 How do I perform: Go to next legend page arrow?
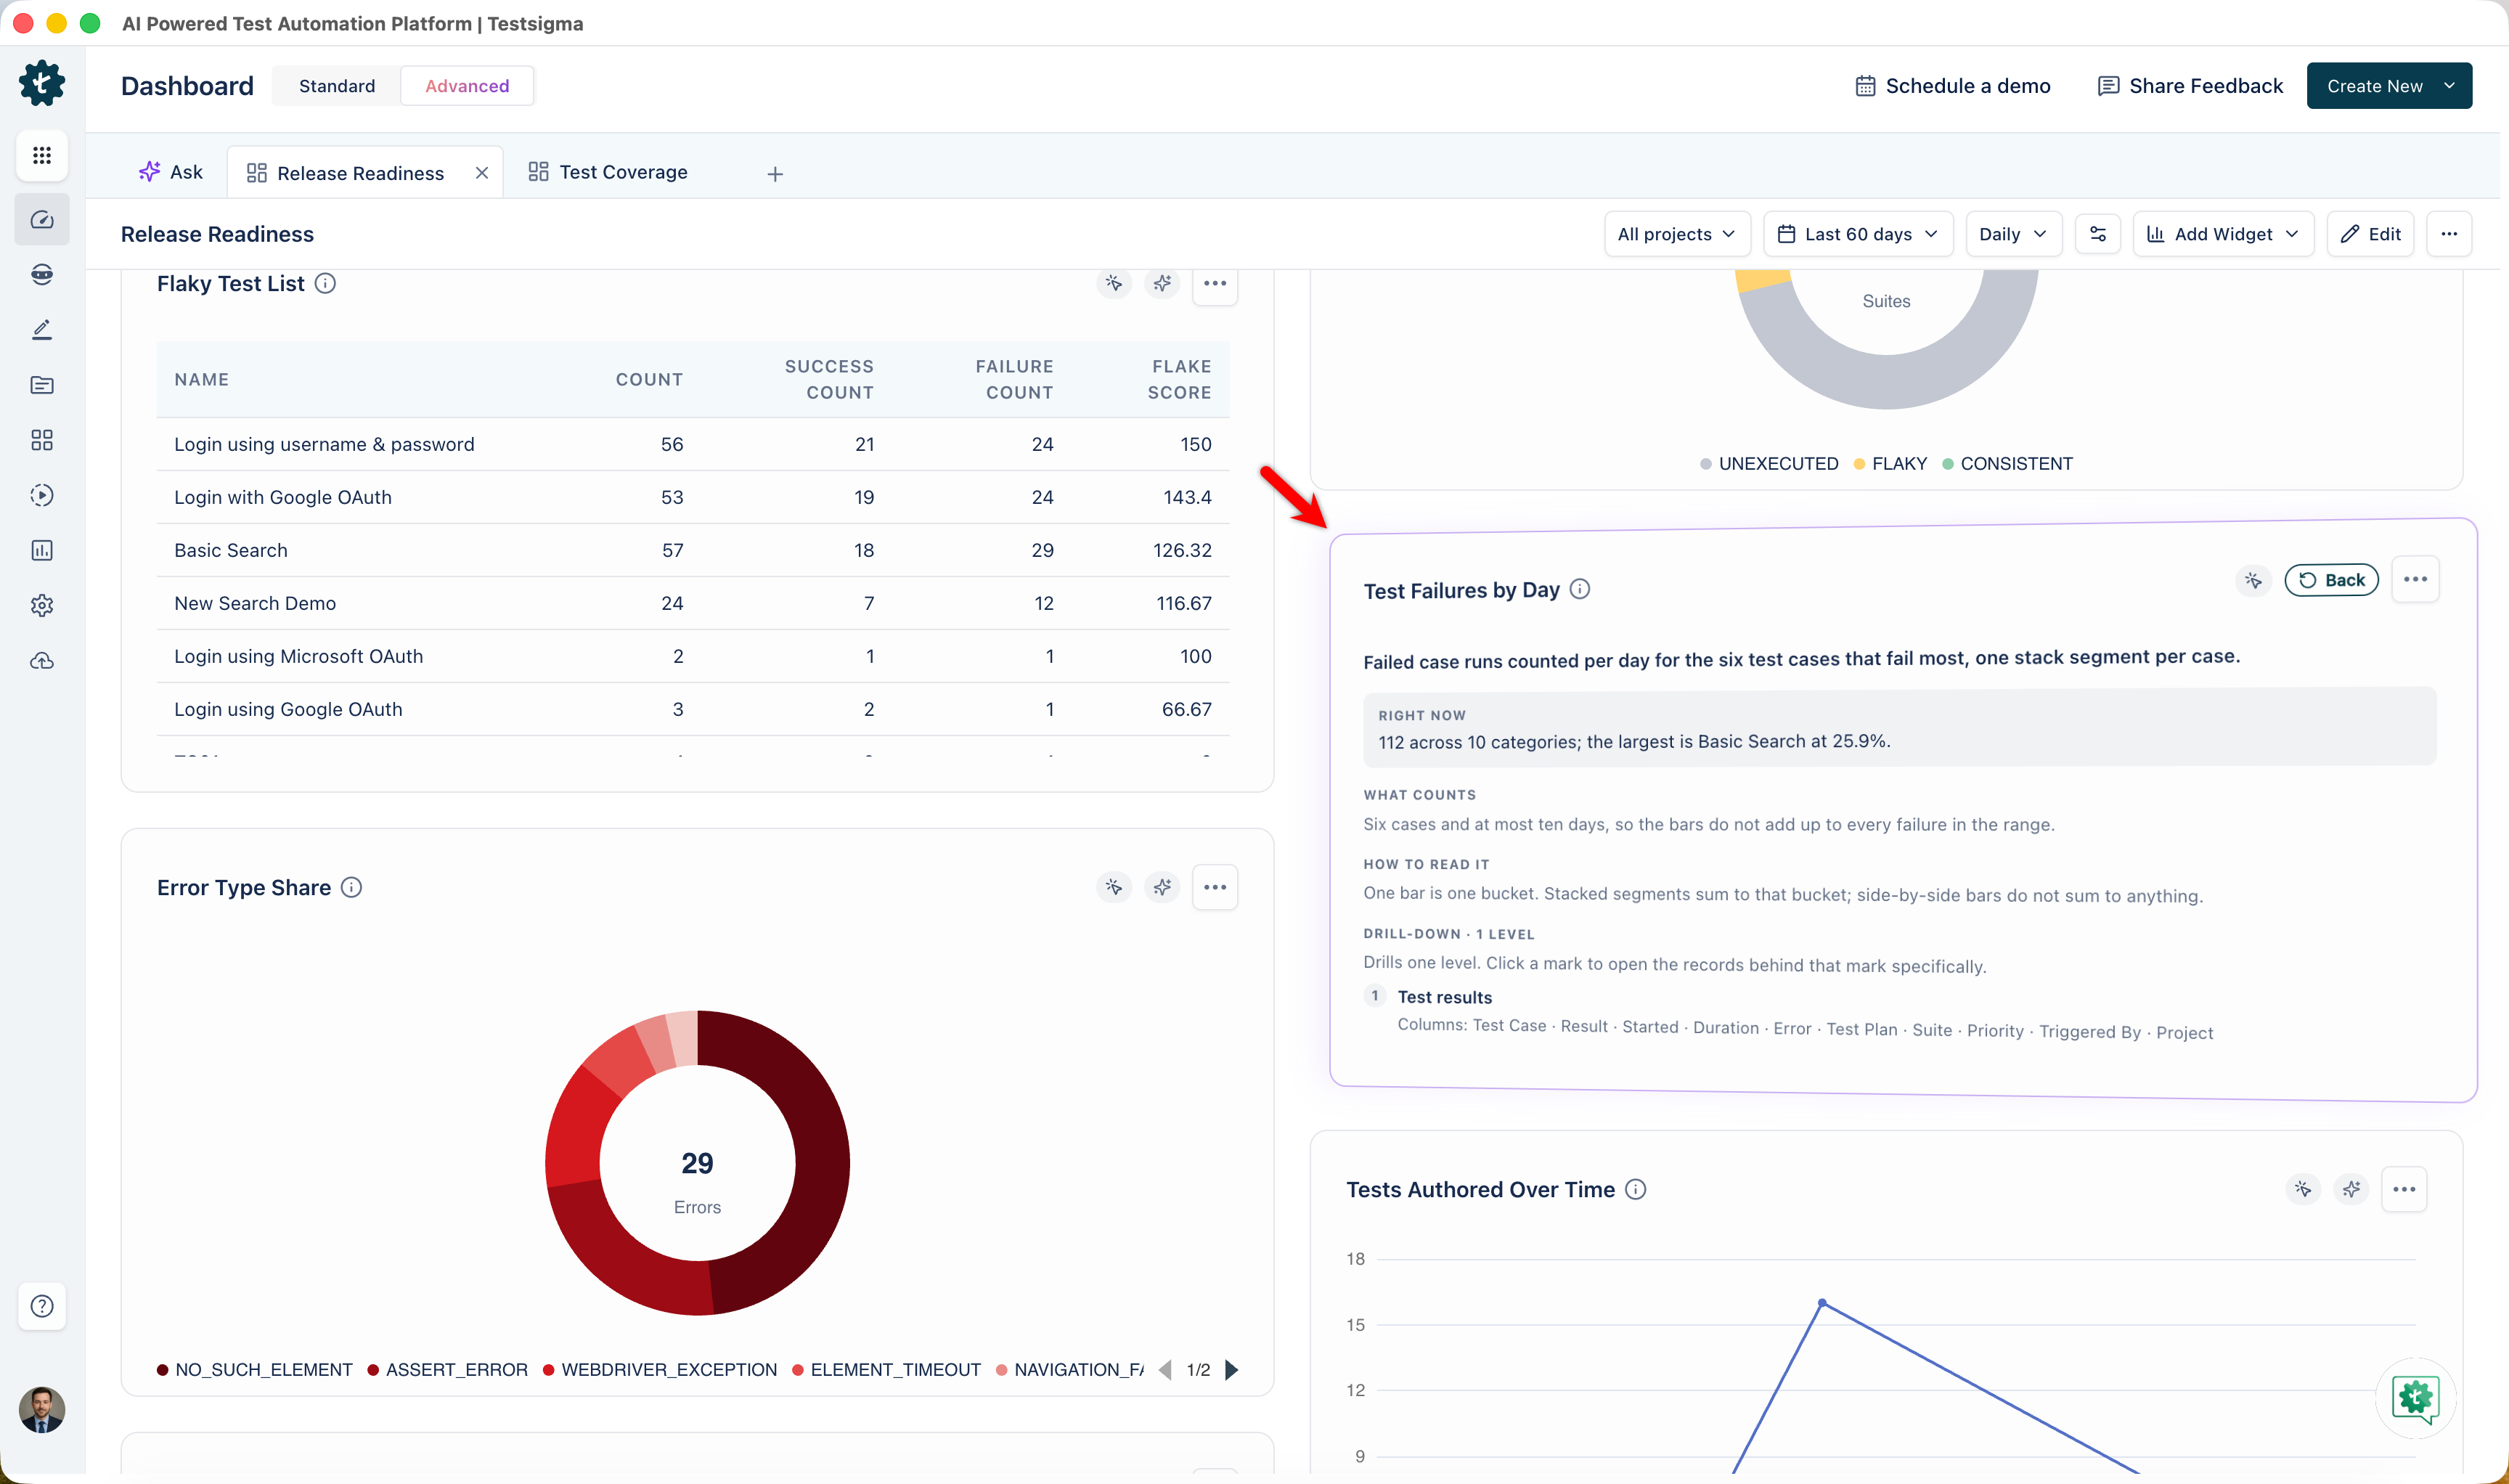pos(1232,1370)
